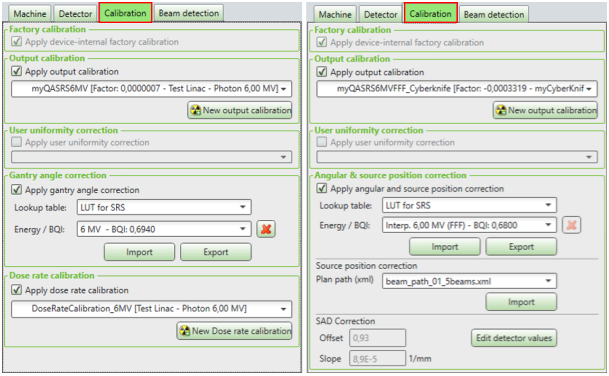Toggle factory calibration checkbox in right panel
Screen dimensions: 609x376
tap(322, 42)
